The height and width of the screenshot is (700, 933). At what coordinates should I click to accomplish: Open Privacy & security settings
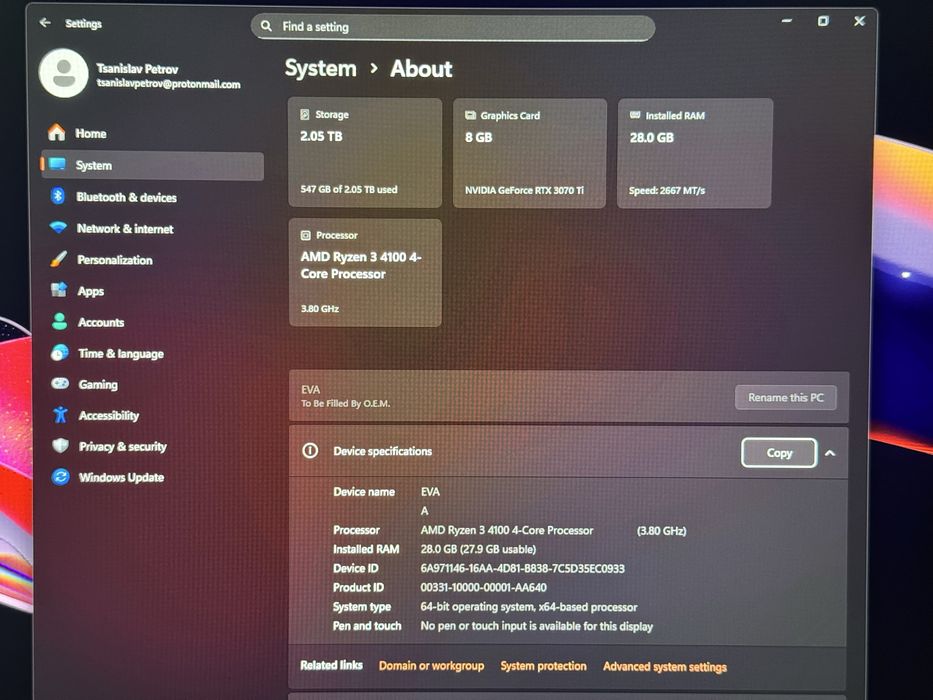tap(152, 446)
